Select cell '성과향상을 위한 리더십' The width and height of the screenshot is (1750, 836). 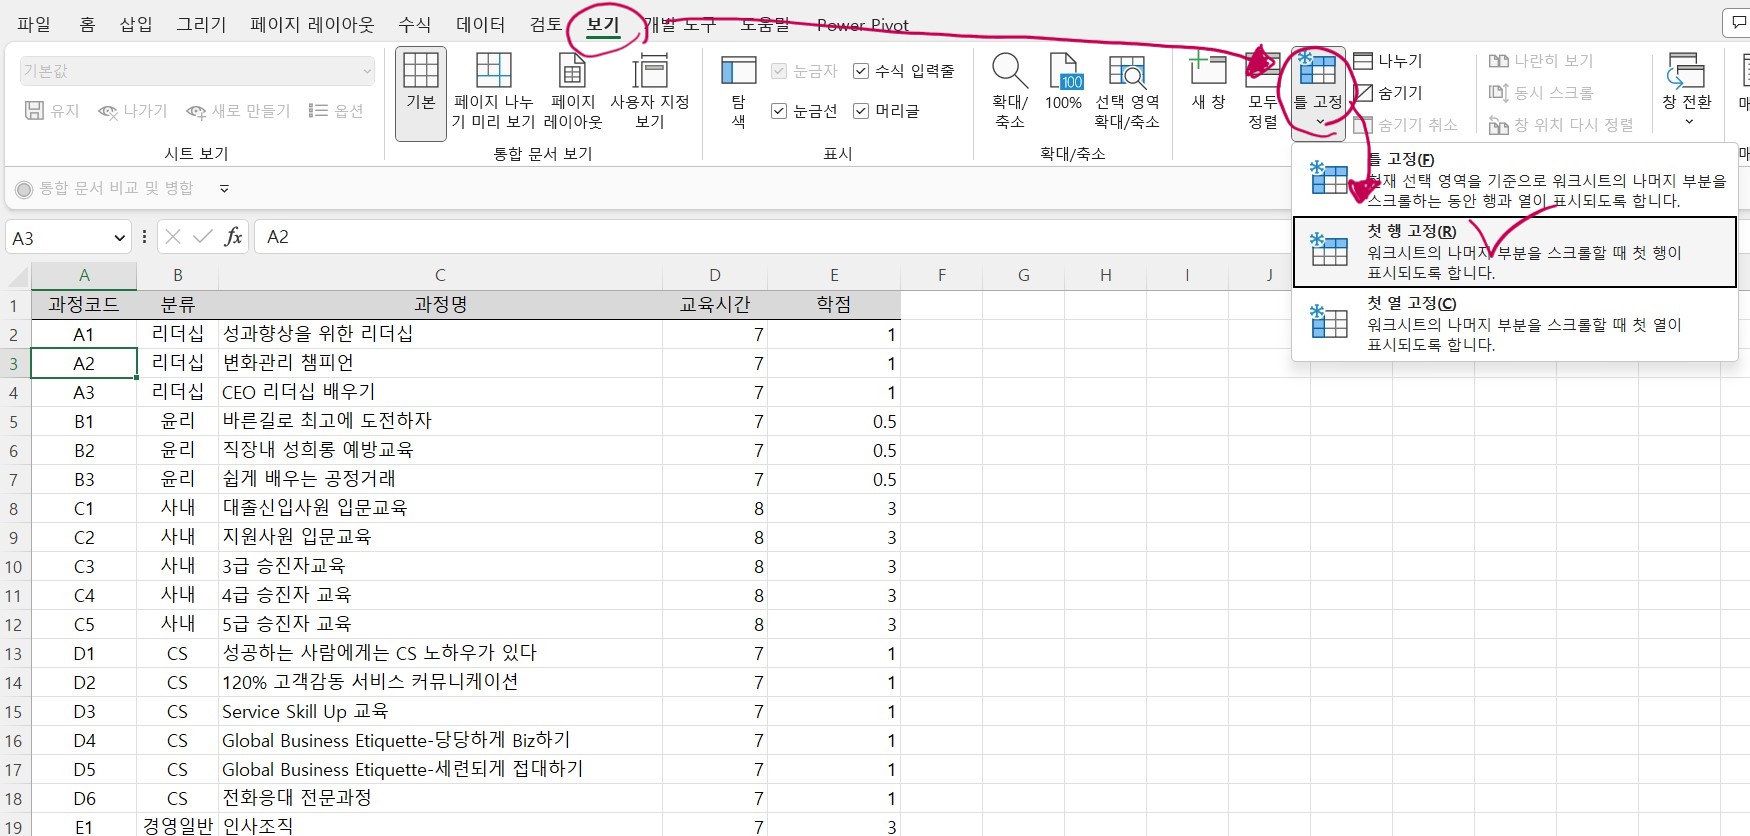point(440,334)
